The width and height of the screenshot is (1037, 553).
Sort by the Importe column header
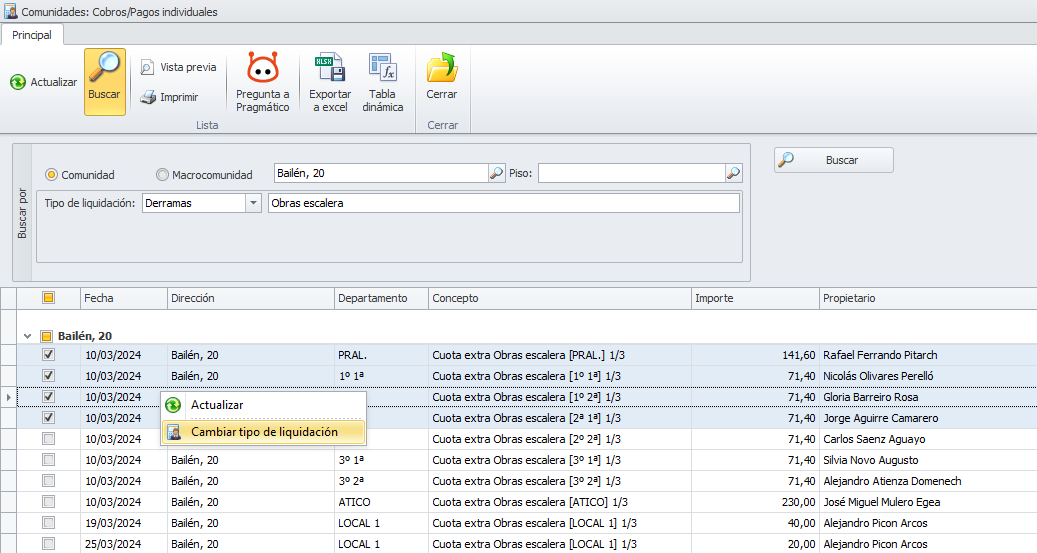click(x=755, y=298)
